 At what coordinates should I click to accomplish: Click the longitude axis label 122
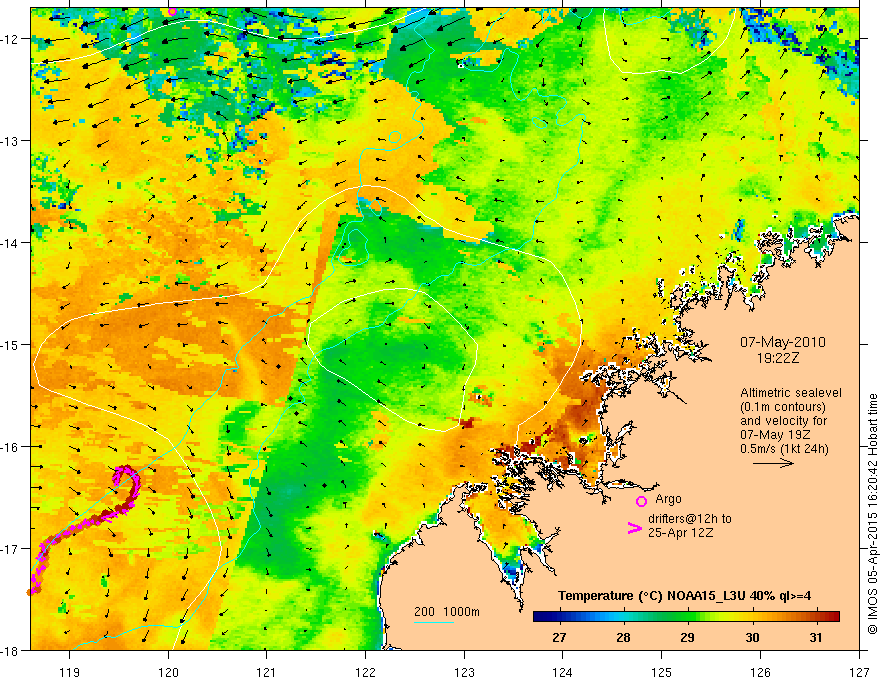pos(365,672)
